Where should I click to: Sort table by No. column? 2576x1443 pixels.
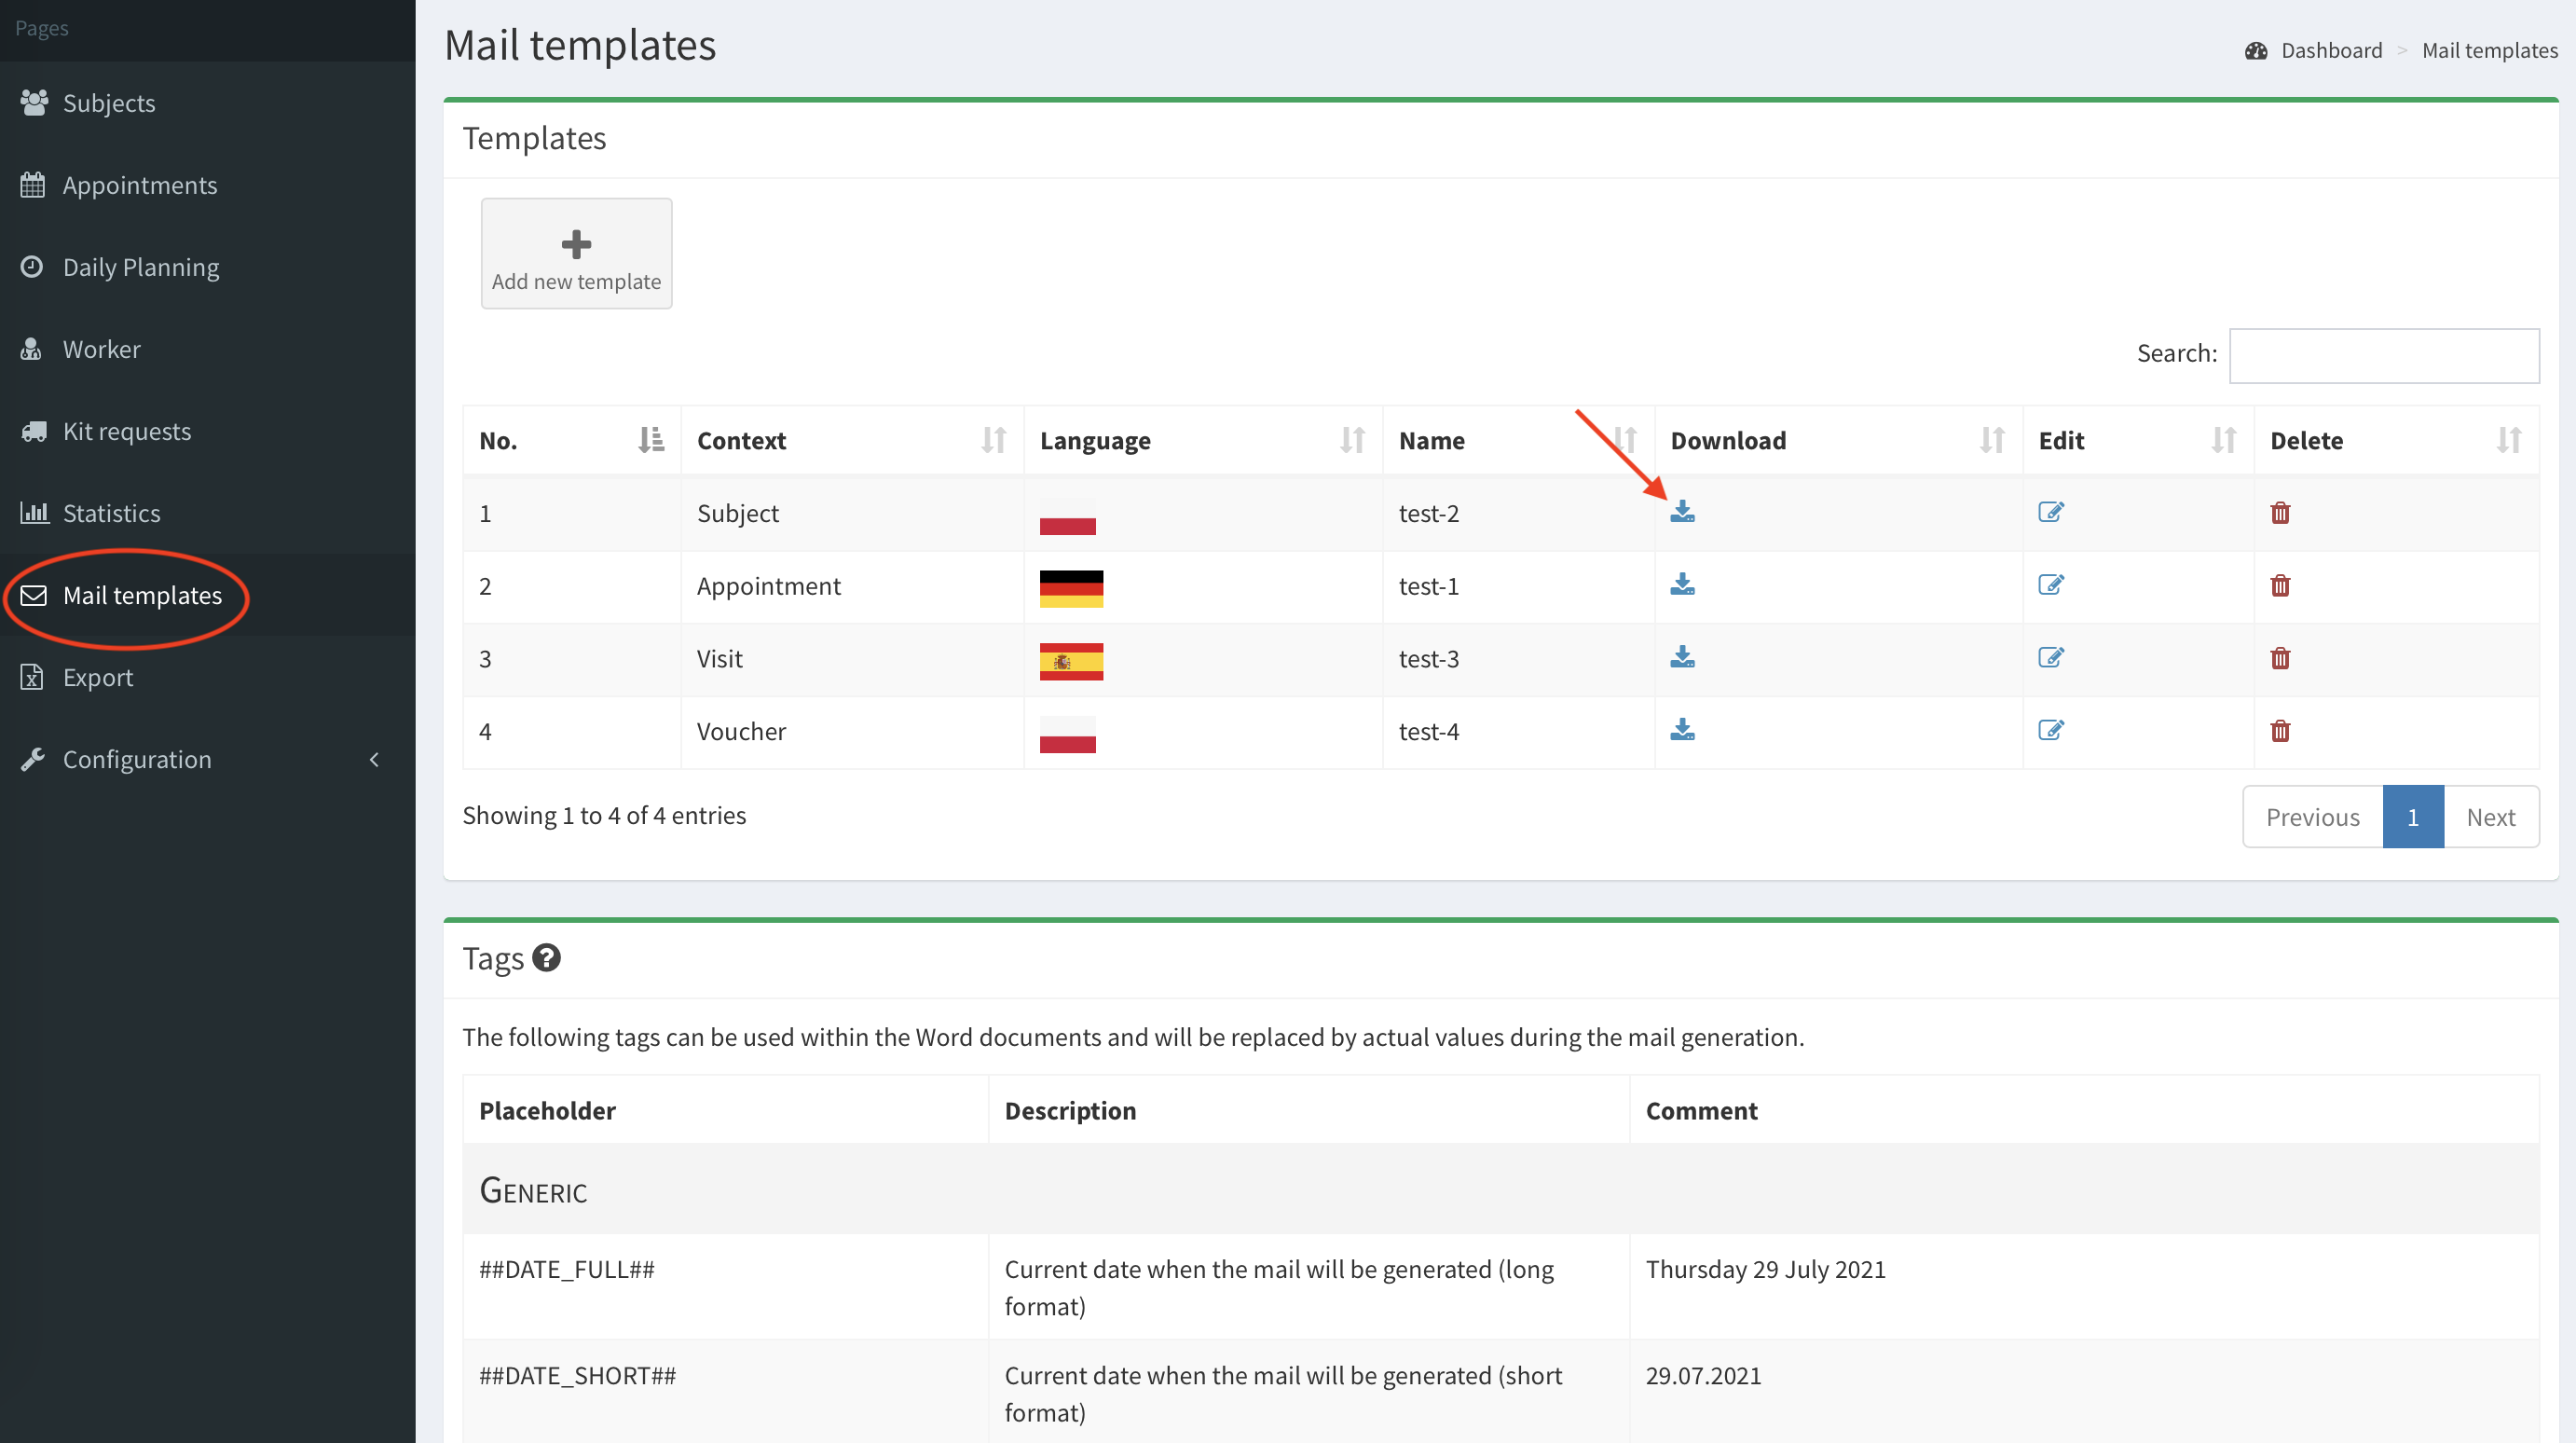(651, 440)
